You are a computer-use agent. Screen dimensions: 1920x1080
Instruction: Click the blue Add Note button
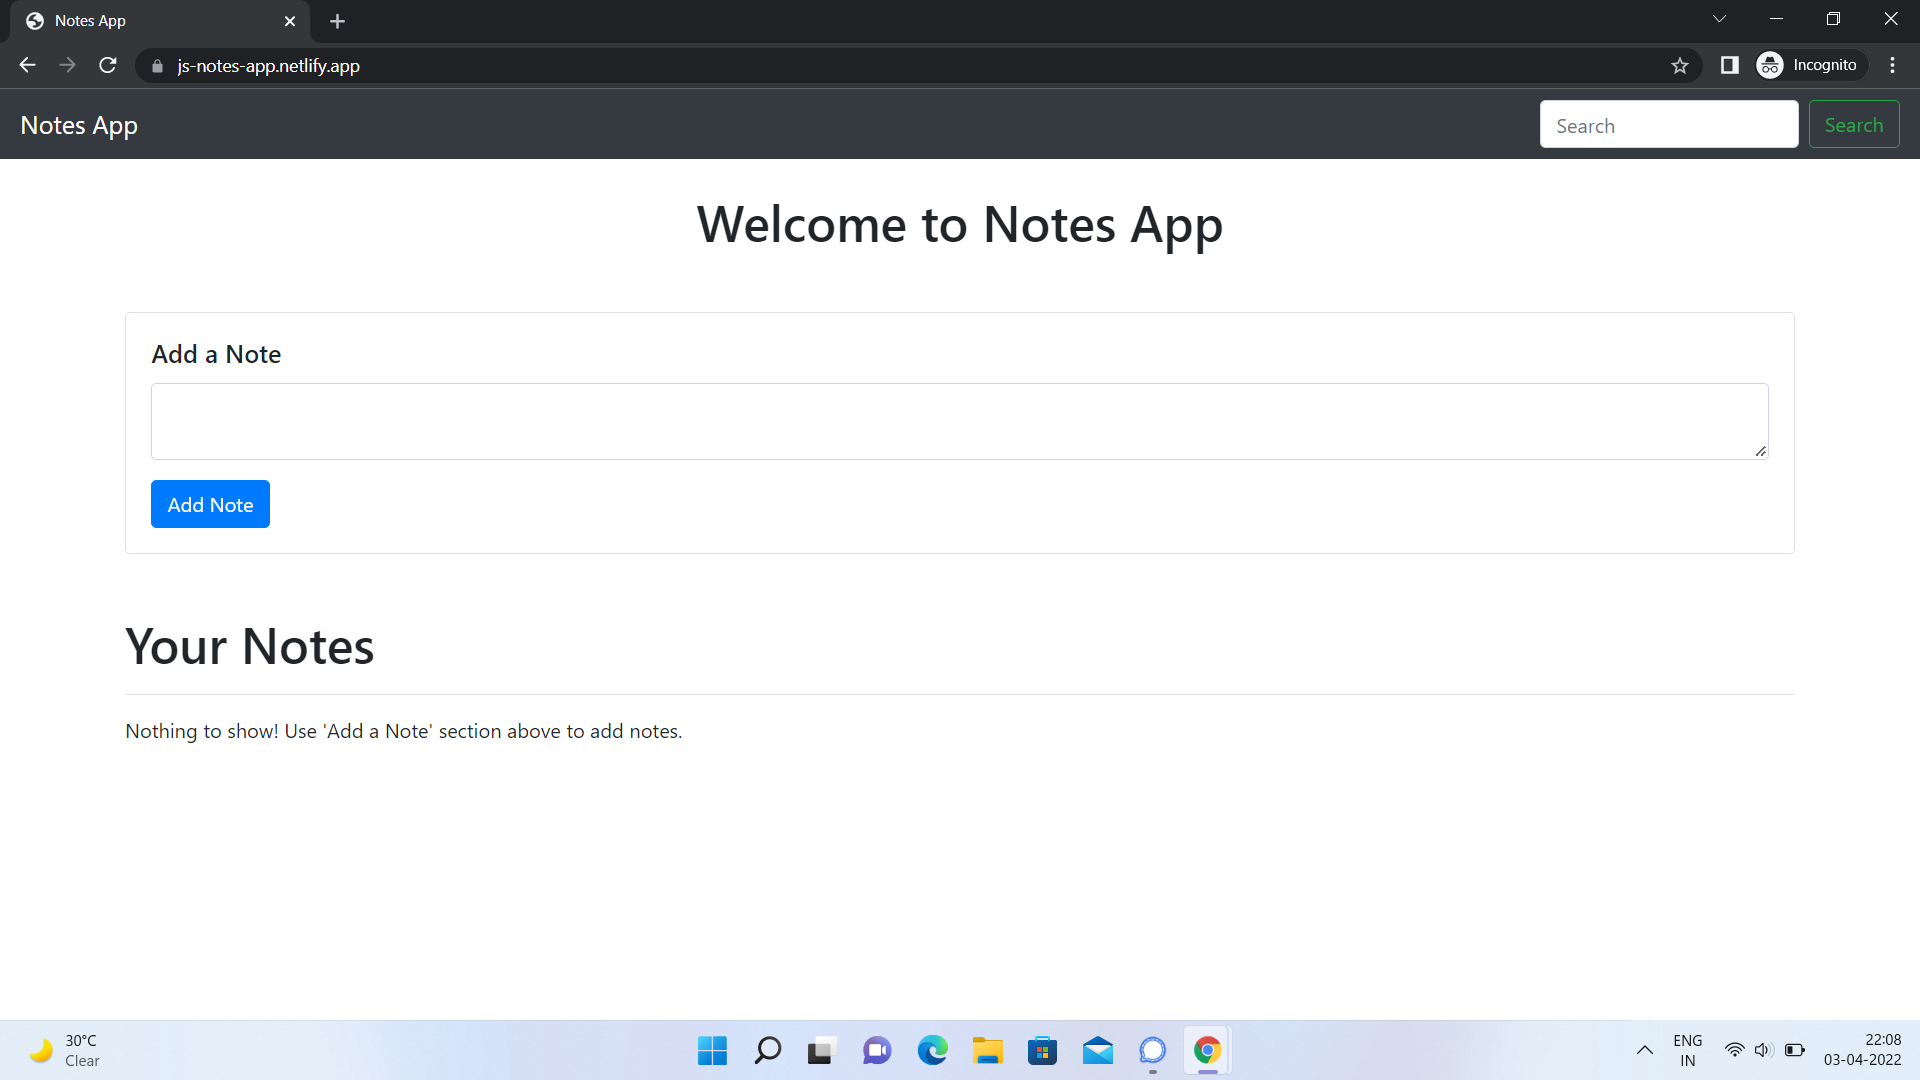(210, 504)
